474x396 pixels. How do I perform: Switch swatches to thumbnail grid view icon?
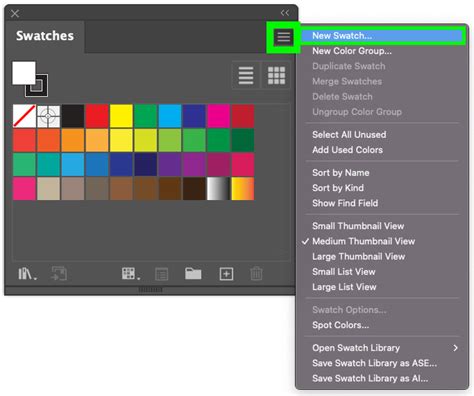tap(276, 76)
